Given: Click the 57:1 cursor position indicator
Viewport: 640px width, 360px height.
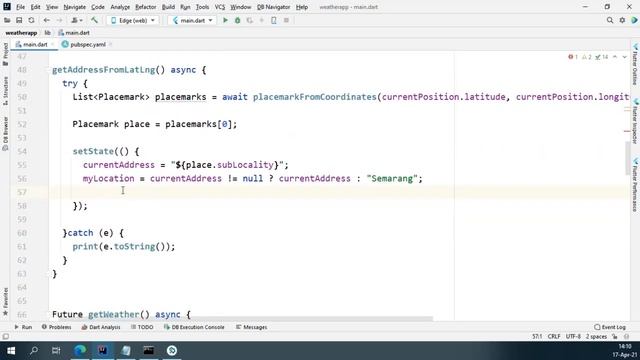Looking at the screenshot, I should (537, 337).
